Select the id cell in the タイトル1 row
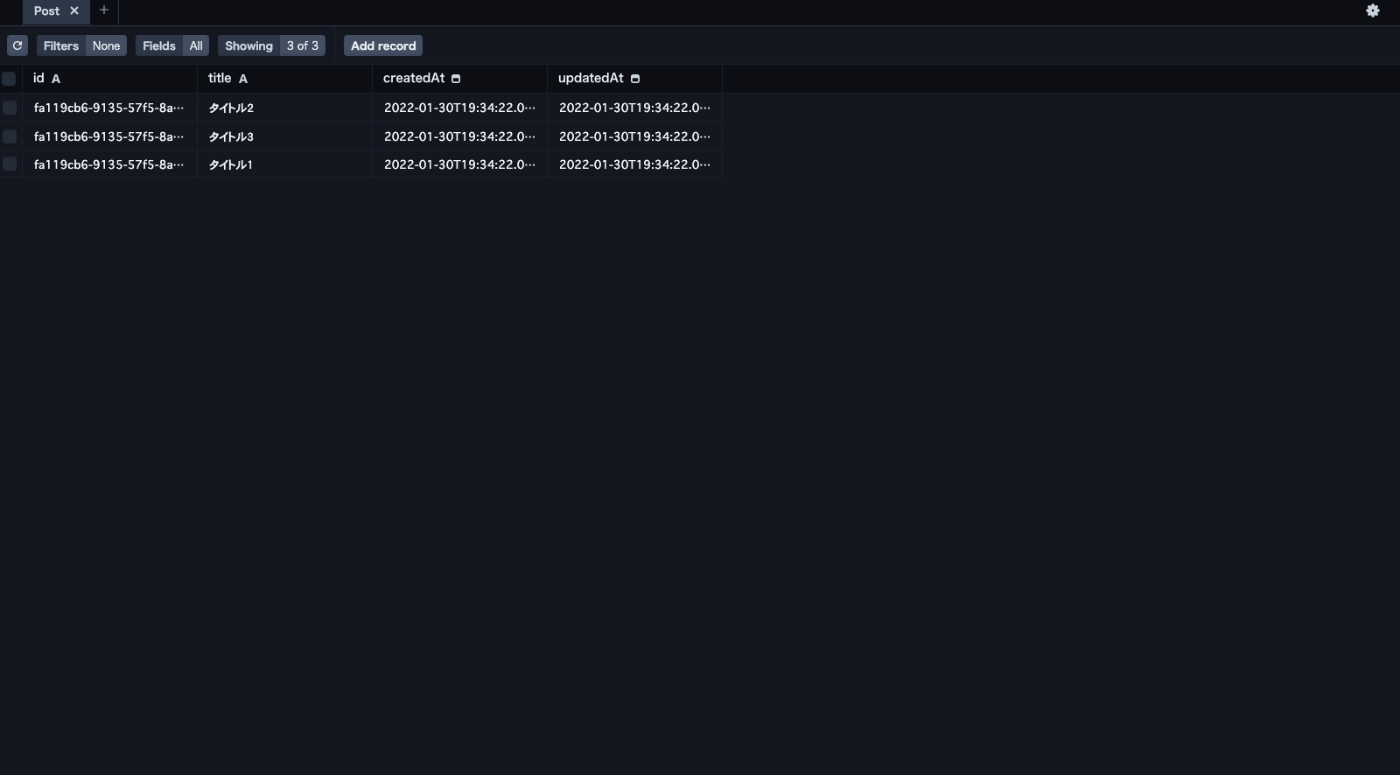The image size is (1400, 775). (110, 164)
